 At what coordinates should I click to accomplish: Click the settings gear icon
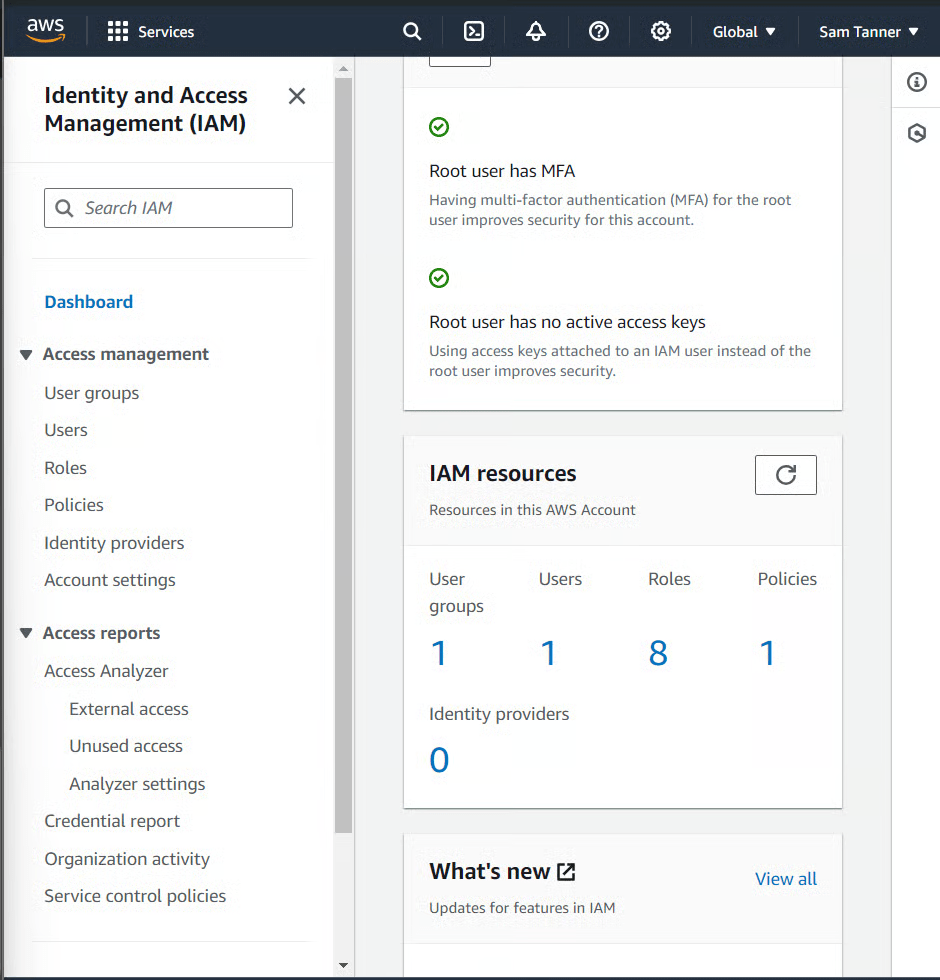tap(660, 31)
